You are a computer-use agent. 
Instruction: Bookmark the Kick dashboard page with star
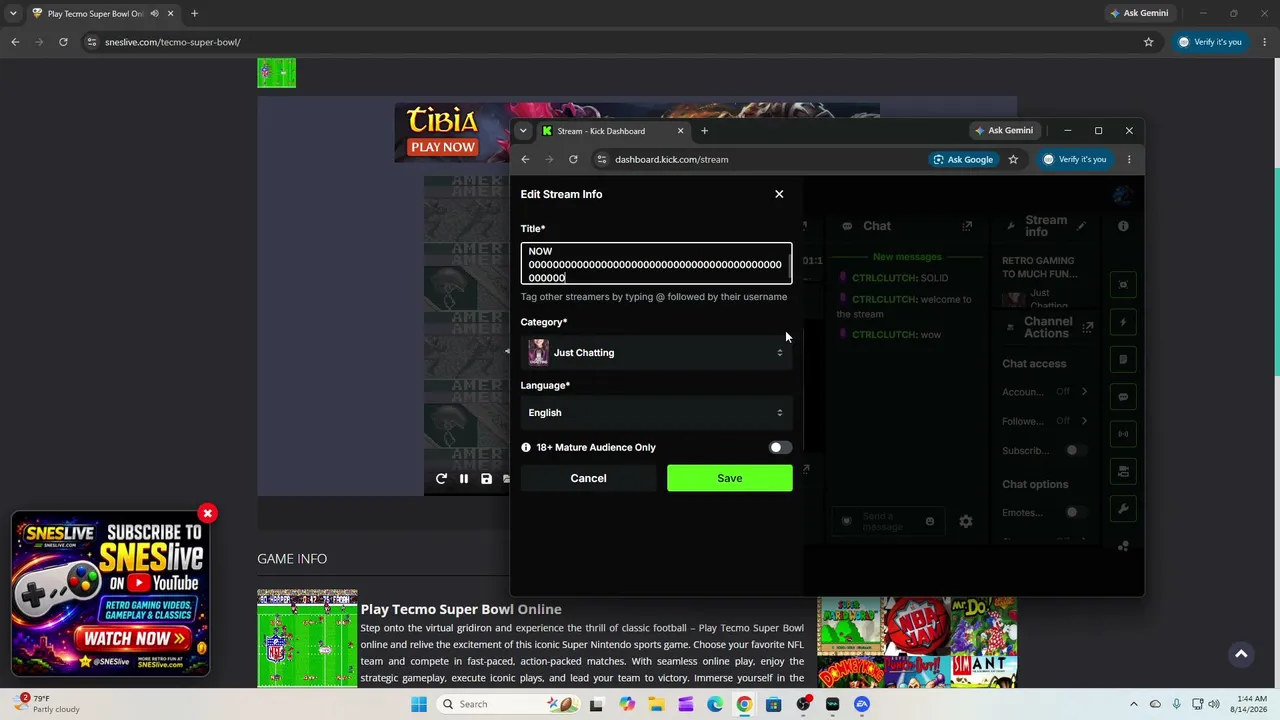tap(1013, 159)
